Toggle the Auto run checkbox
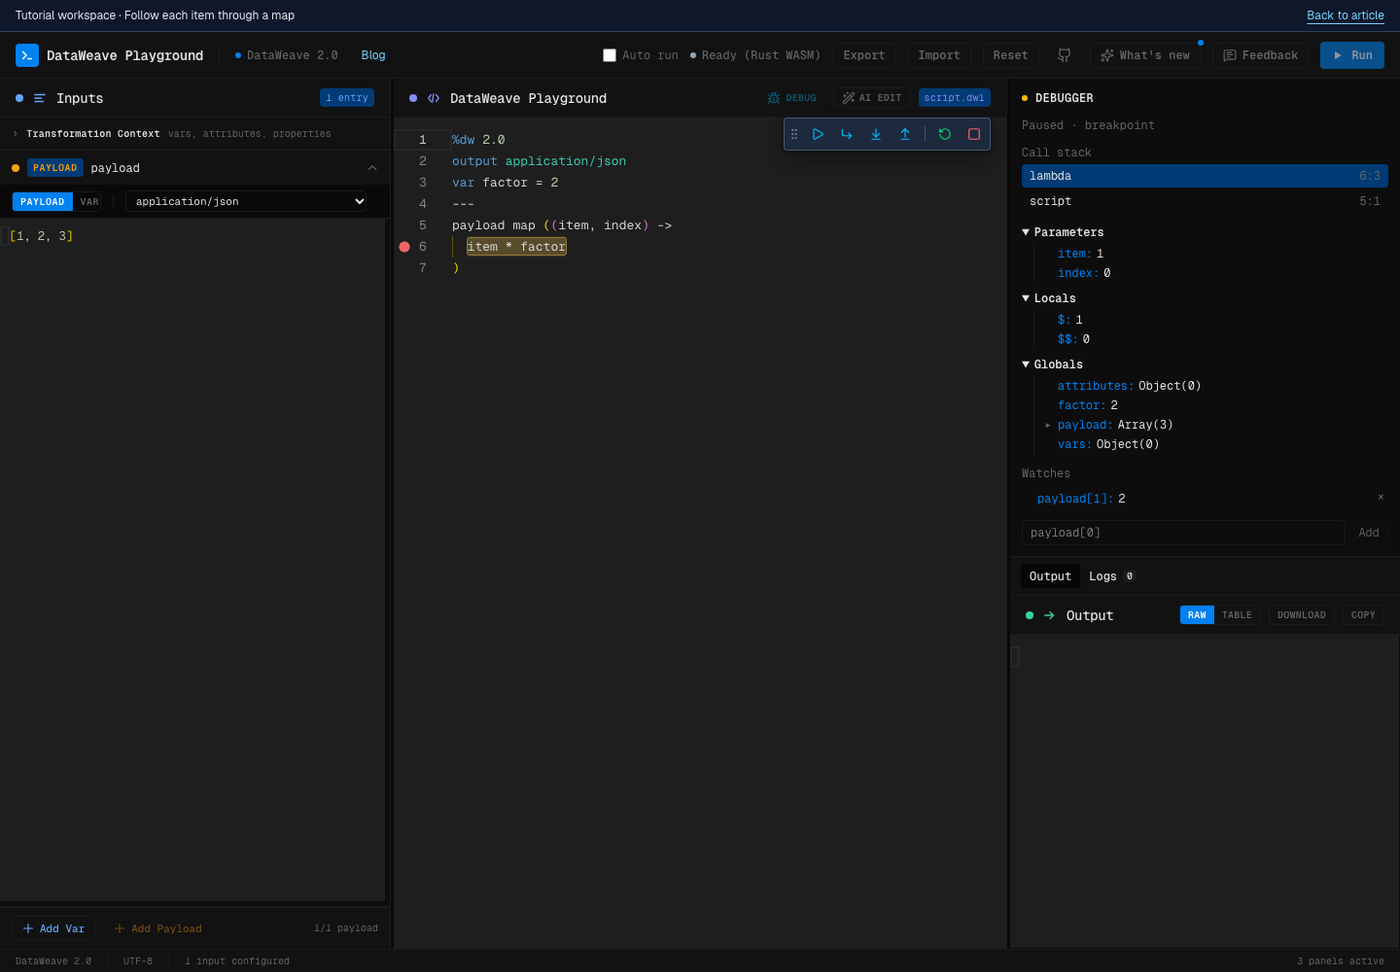The width and height of the screenshot is (1400, 972). point(609,55)
